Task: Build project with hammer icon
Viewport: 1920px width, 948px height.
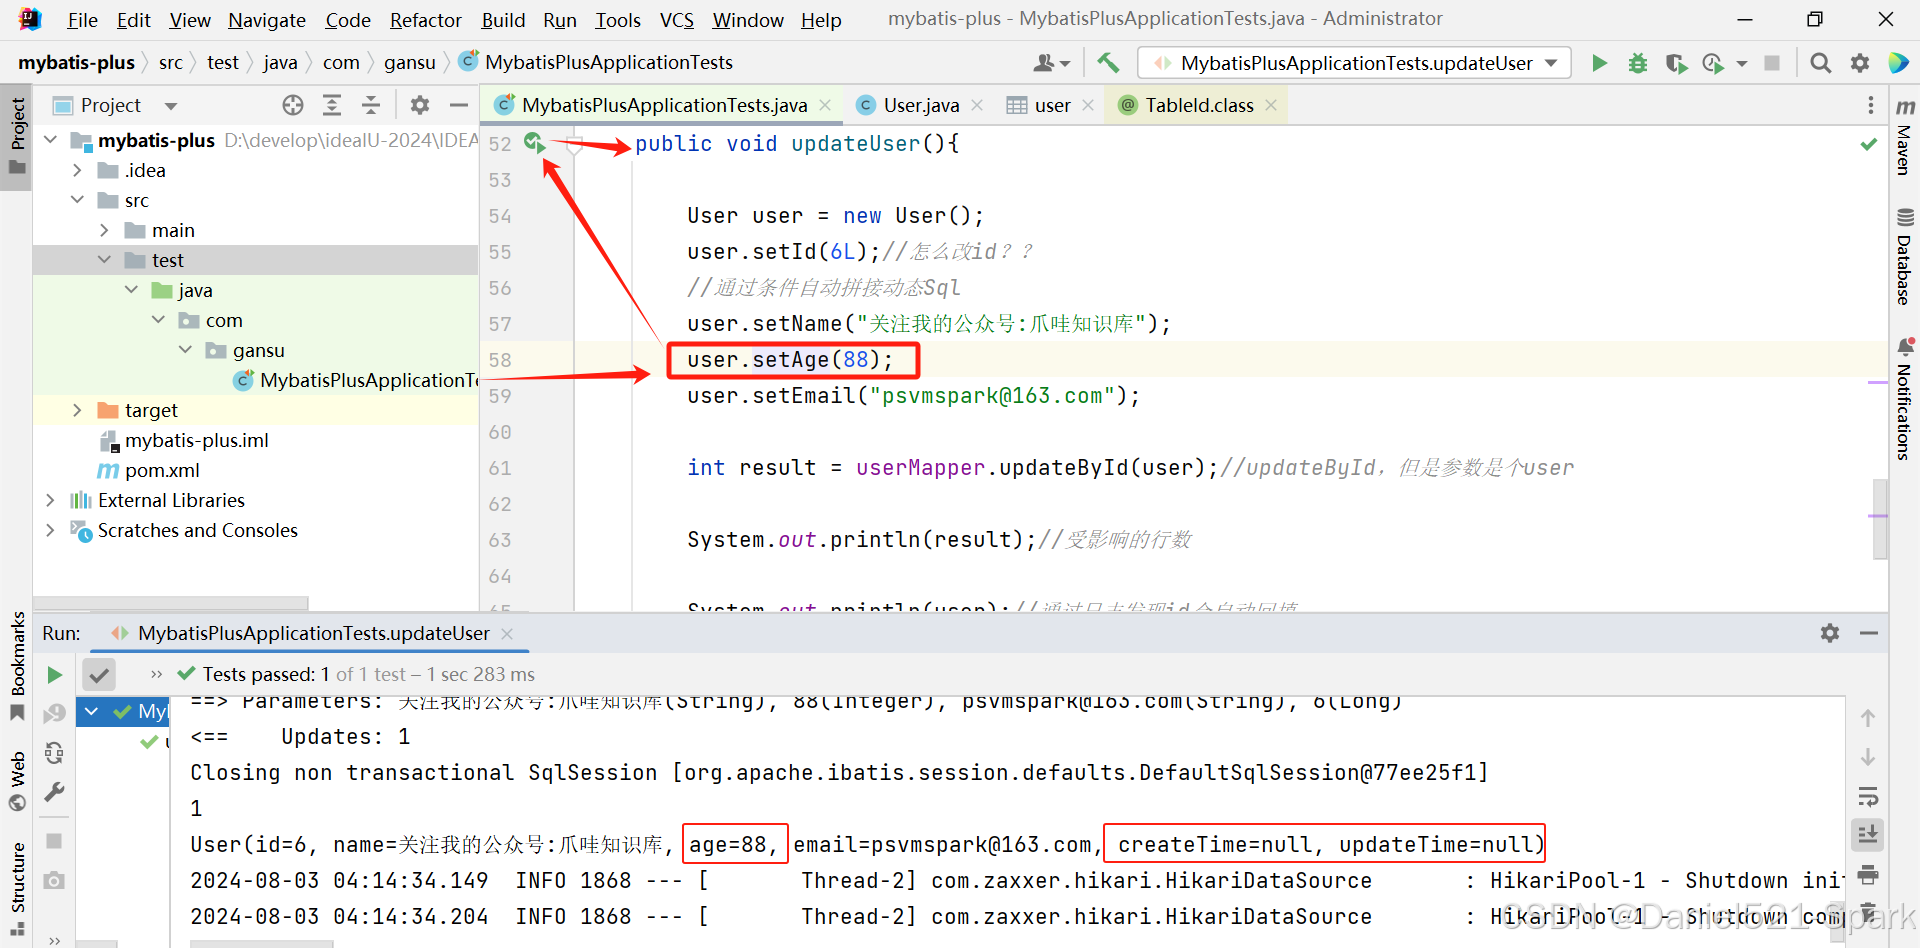Action: click(x=1108, y=63)
